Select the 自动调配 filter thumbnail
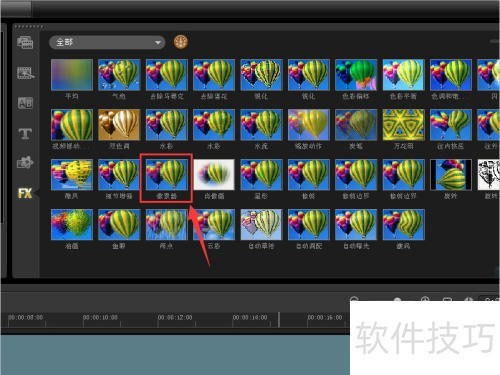This screenshot has width=500, height=375. coord(309,225)
